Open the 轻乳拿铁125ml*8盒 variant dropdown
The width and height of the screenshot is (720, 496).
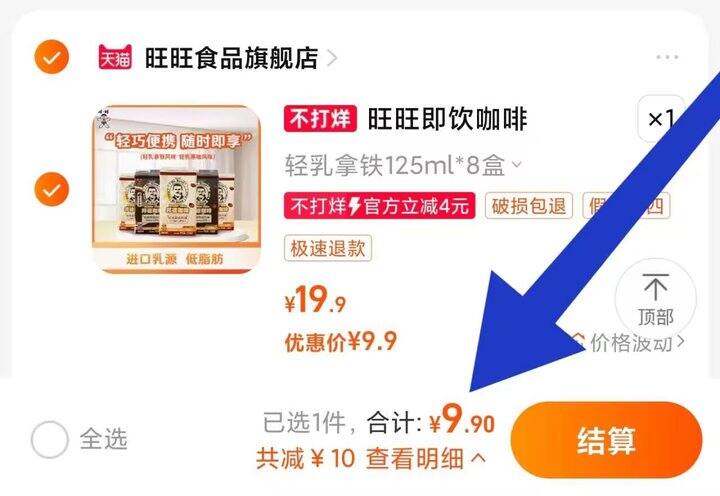coord(403,165)
